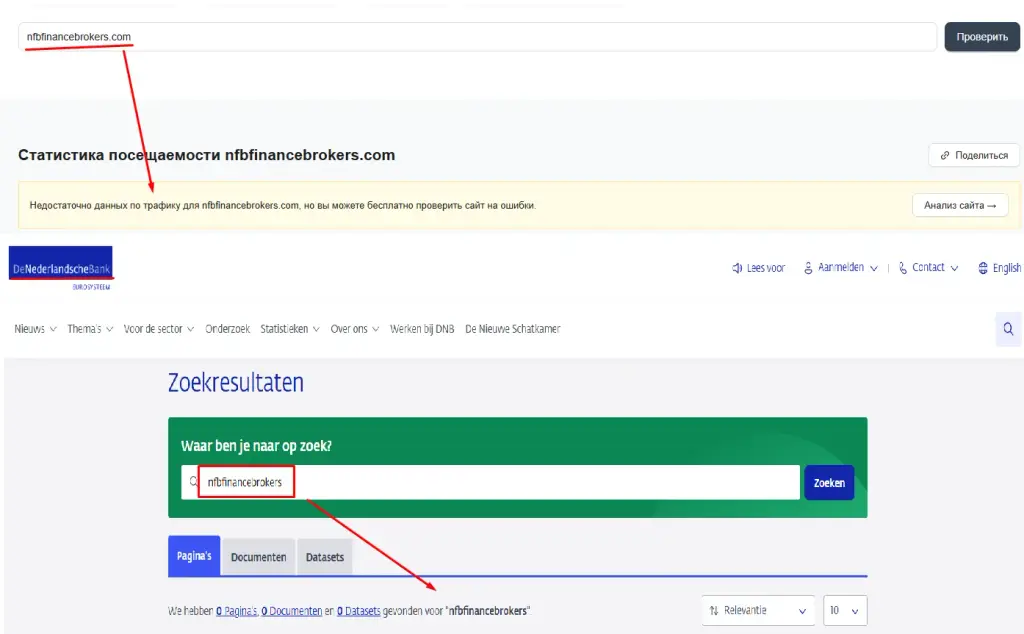Click the sort arrows icon beside Relevantie
This screenshot has height=634, width=1024.
tap(714, 610)
